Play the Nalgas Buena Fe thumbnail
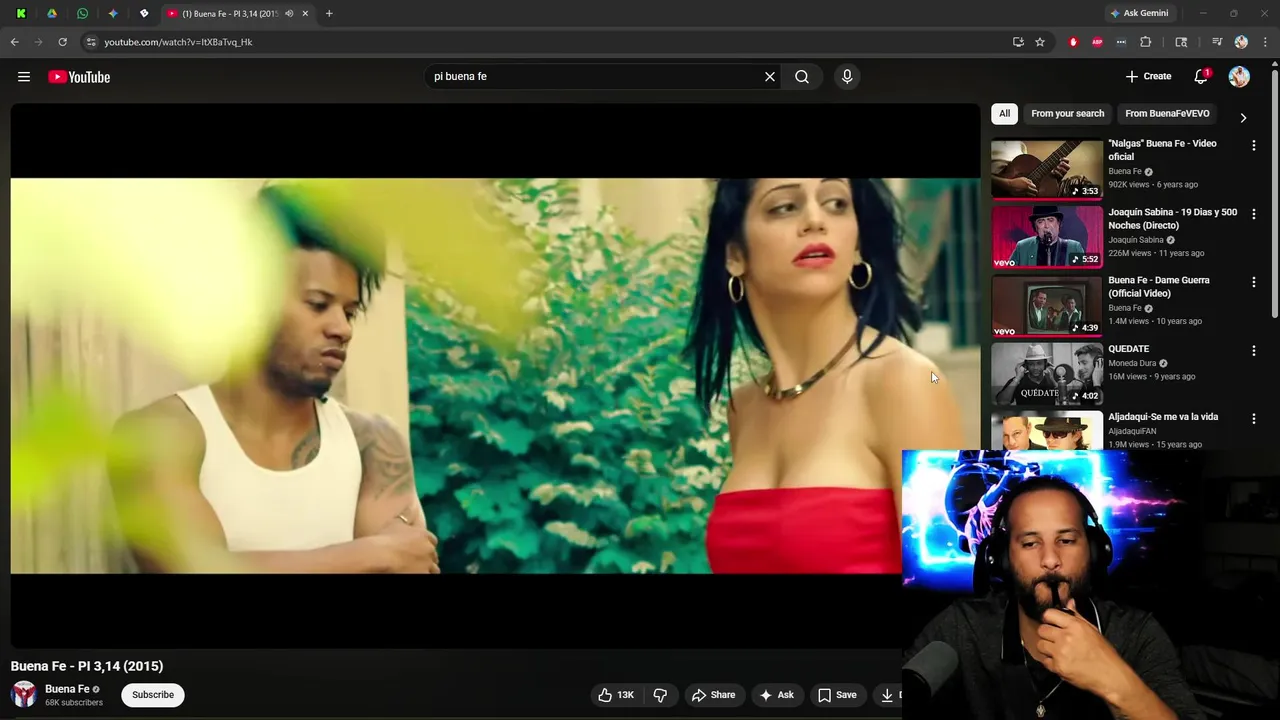 [1047, 169]
